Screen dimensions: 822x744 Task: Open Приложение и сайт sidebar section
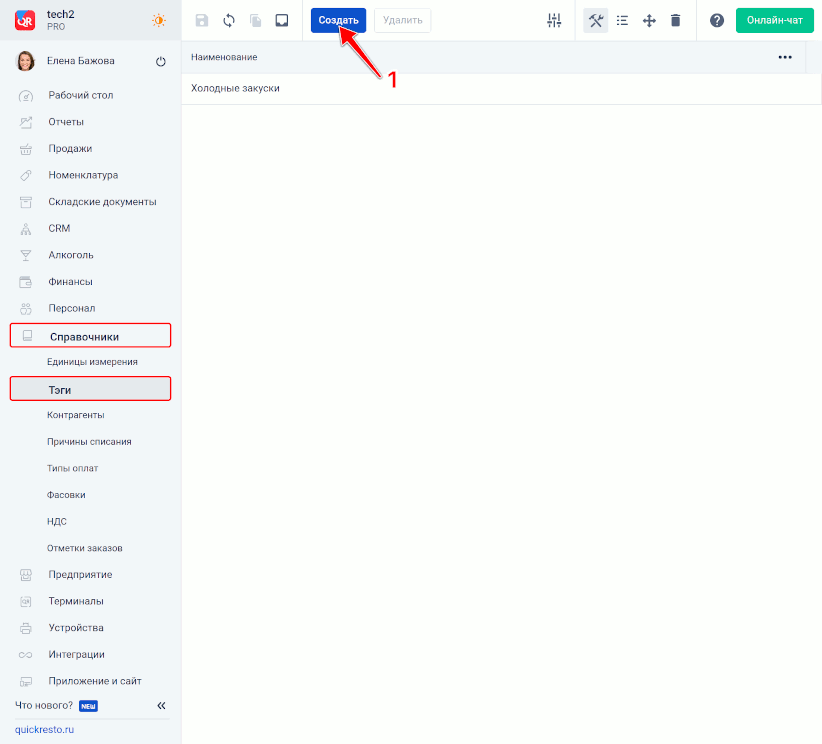point(95,681)
